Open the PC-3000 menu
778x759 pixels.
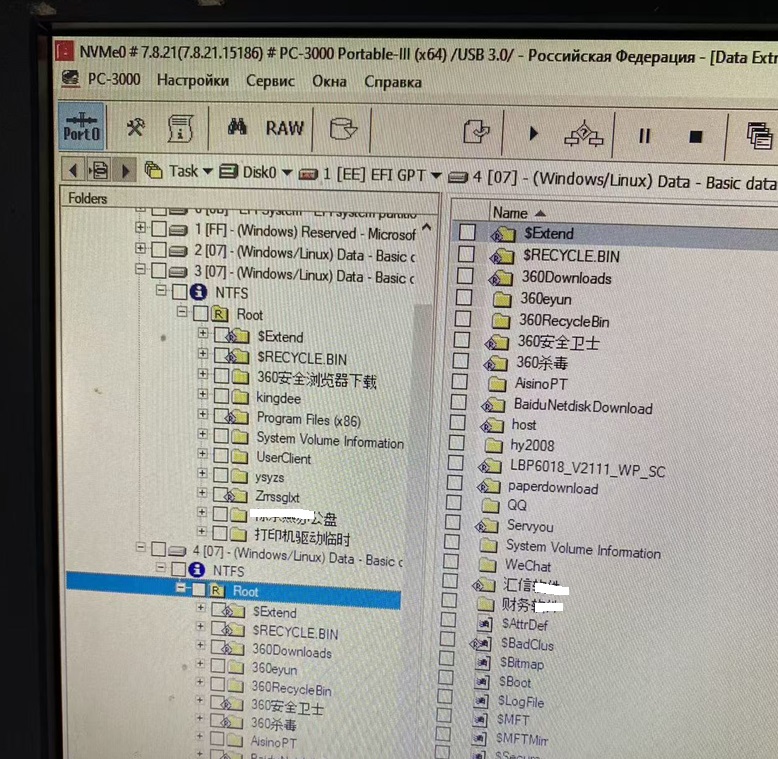click(x=114, y=79)
